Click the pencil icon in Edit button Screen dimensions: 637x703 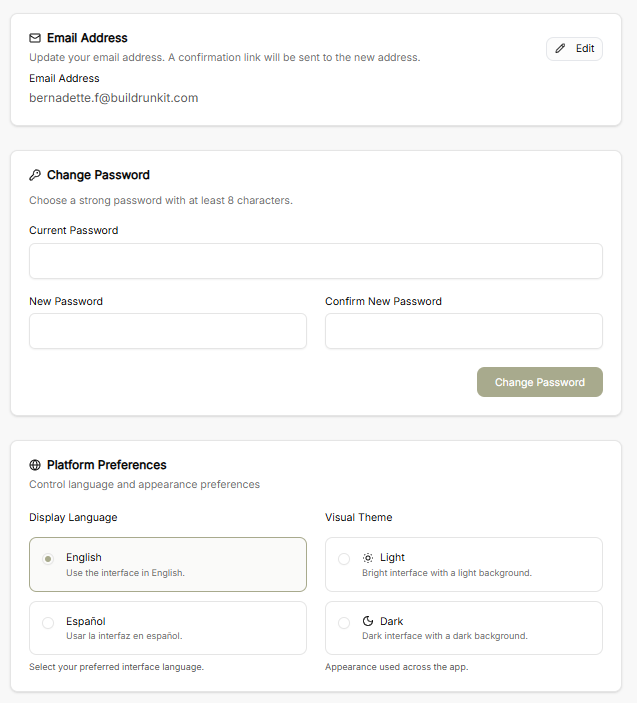(560, 48)
